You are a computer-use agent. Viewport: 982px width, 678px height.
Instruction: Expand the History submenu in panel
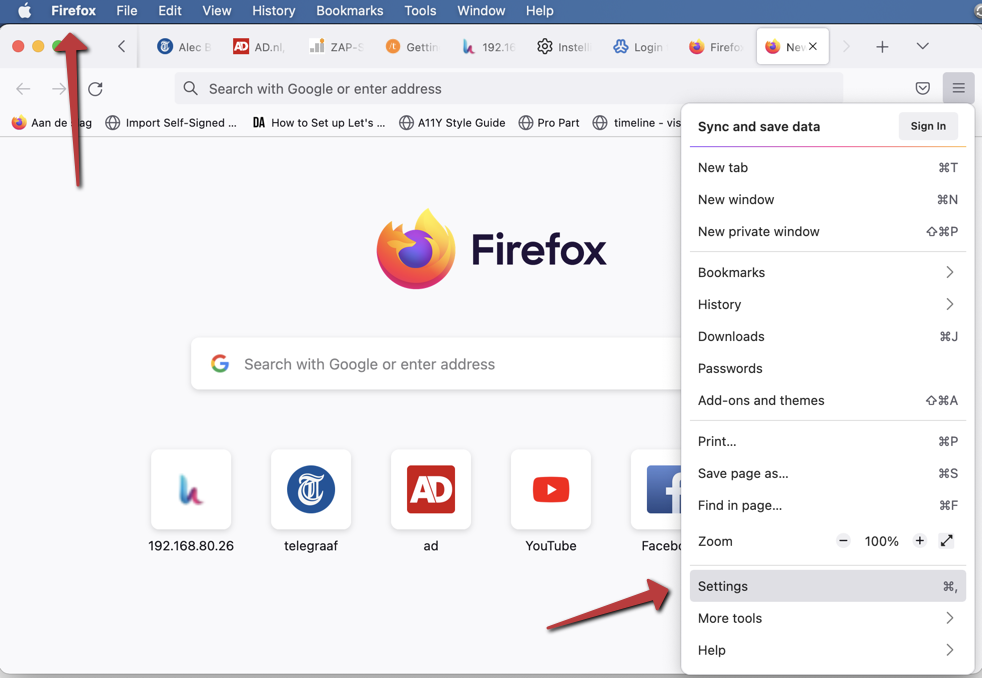(x=827, y=304)
